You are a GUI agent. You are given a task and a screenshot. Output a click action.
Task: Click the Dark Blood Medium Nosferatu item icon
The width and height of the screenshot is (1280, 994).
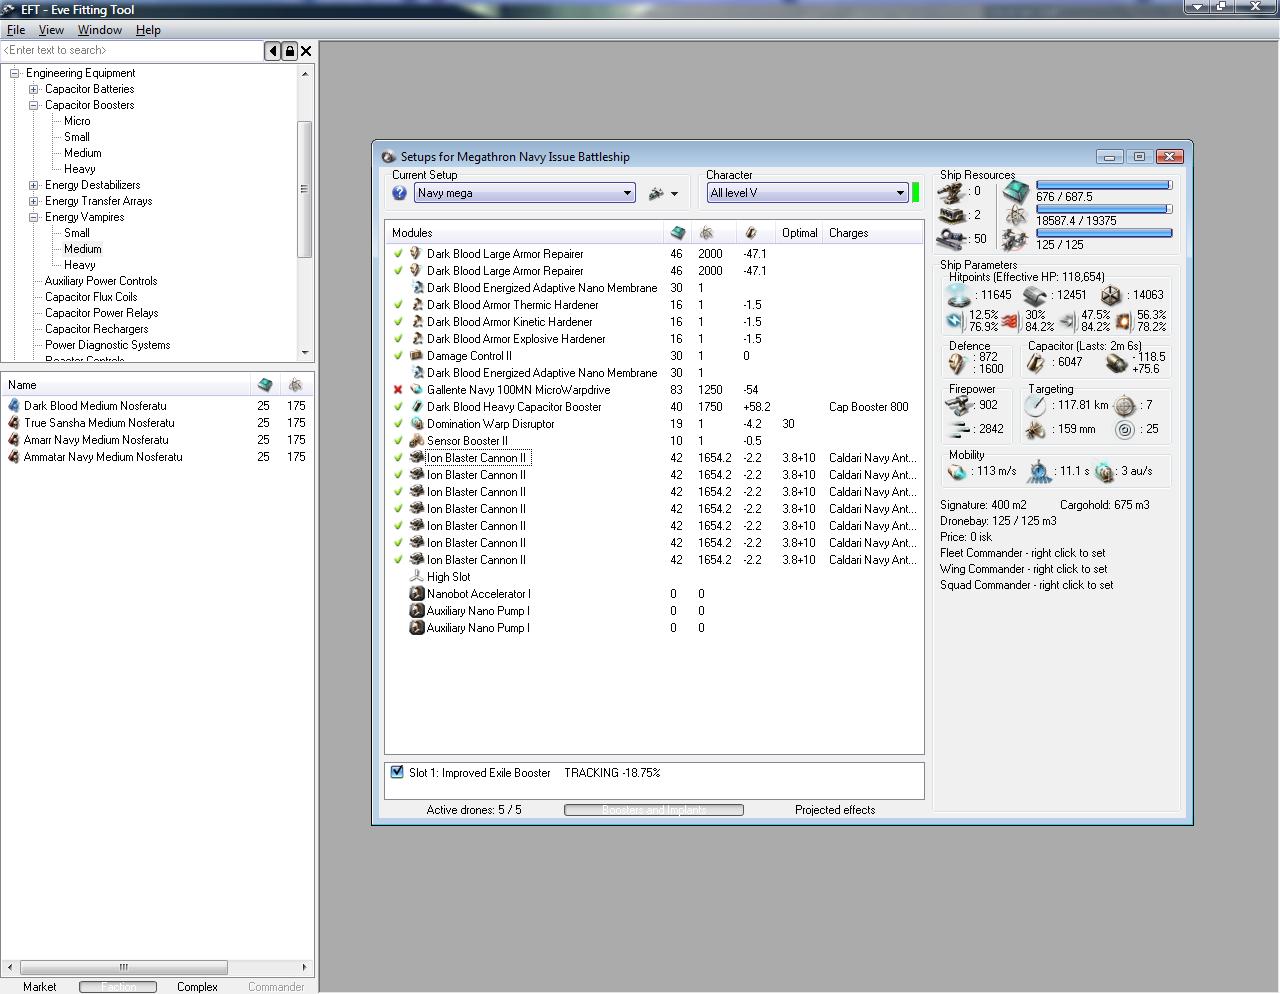pos(14,406)
